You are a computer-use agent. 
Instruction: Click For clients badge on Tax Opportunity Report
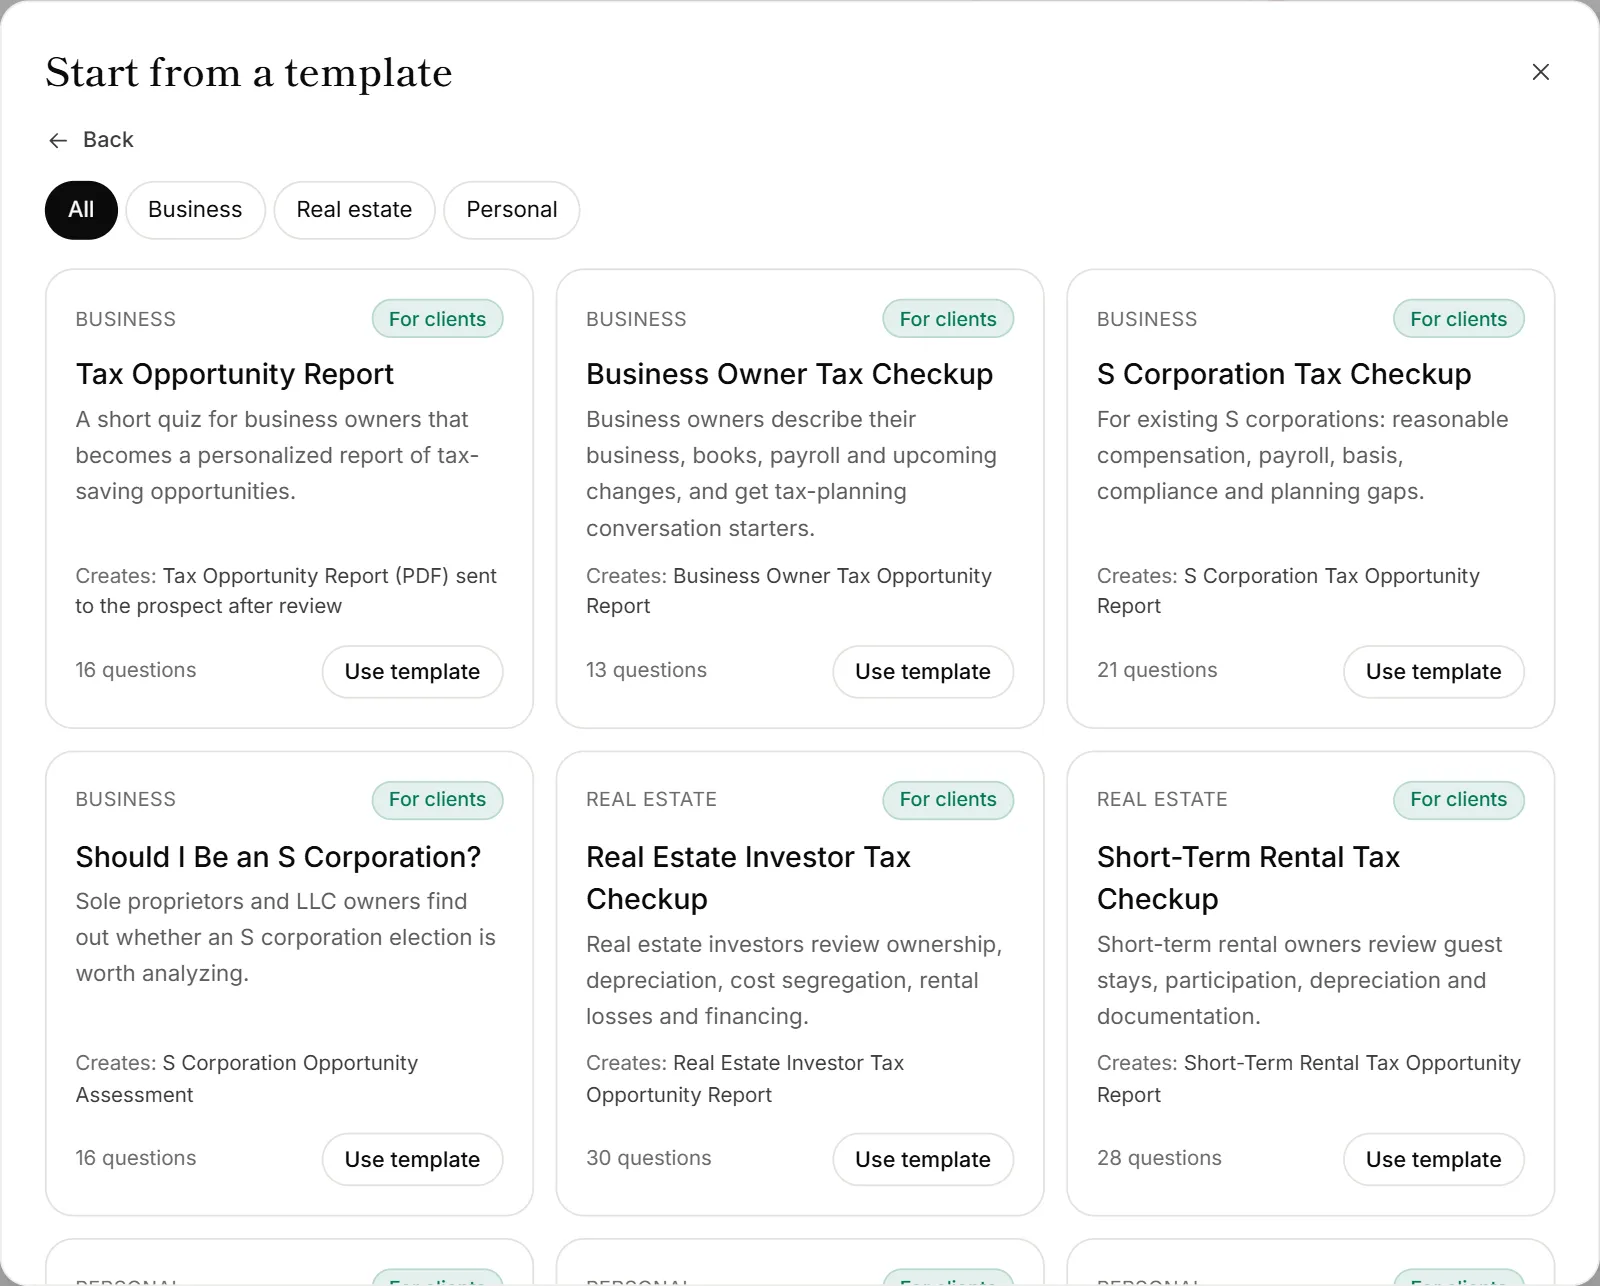point(437,319)
